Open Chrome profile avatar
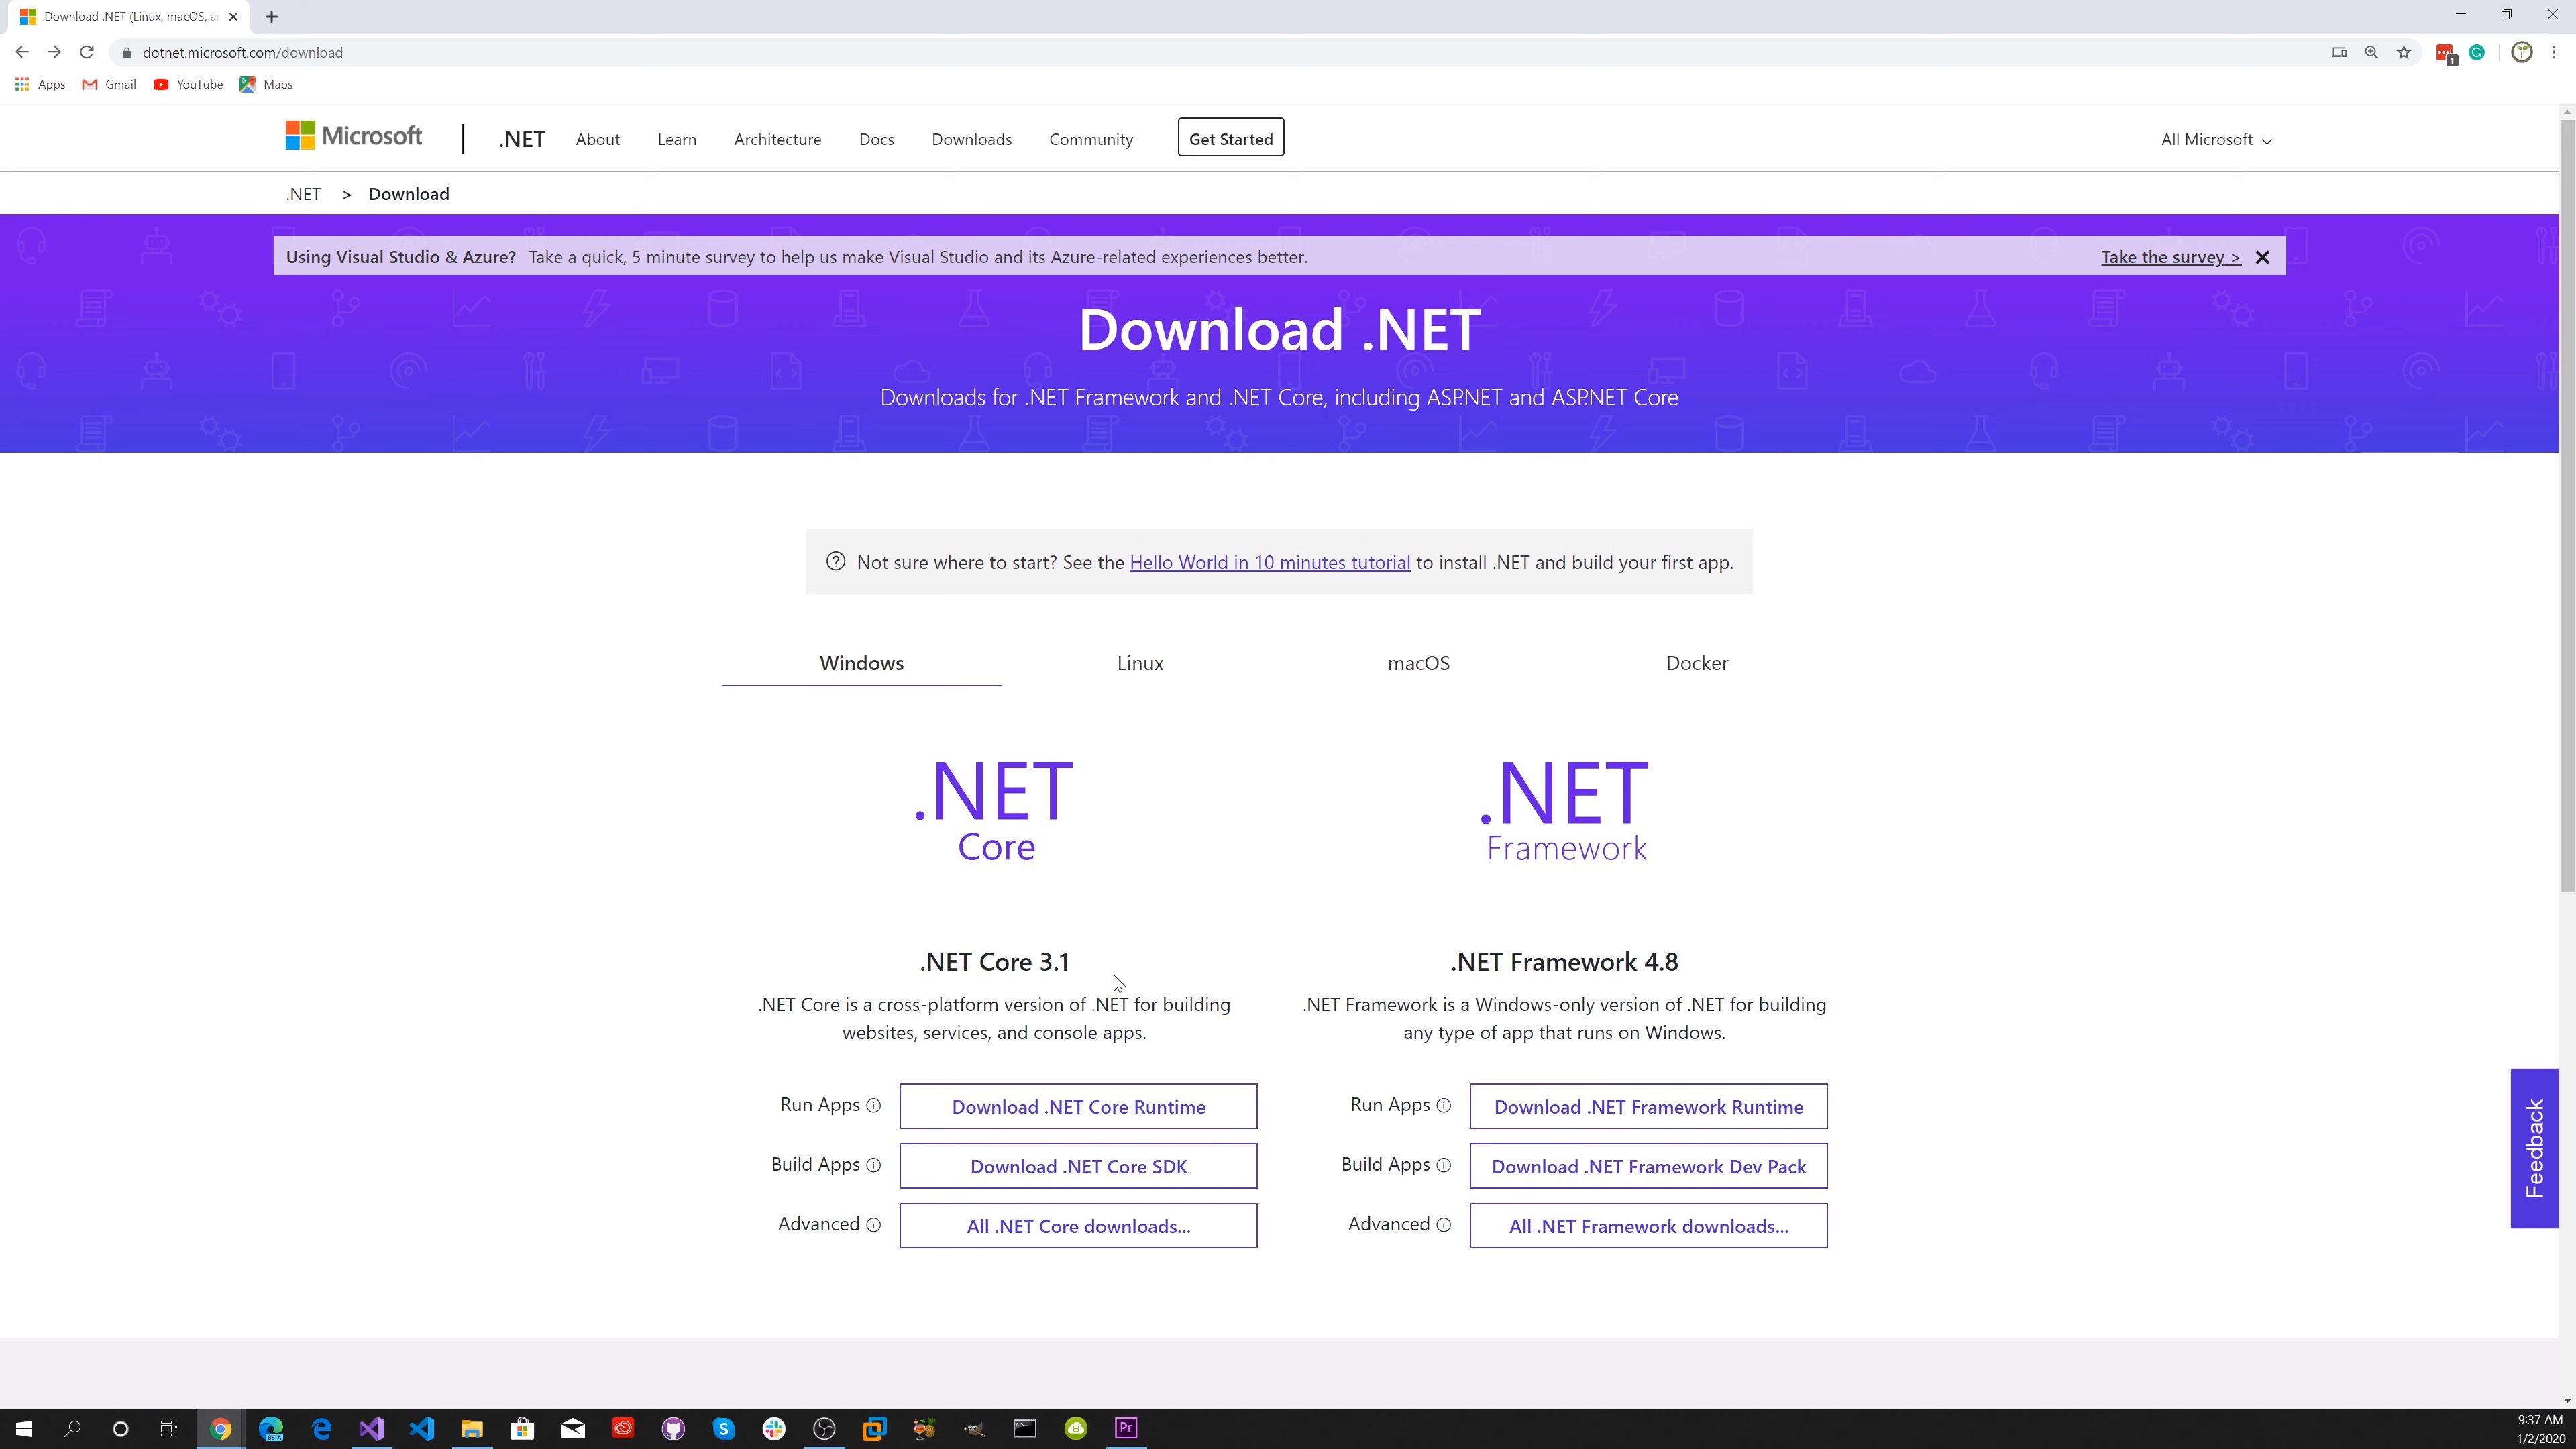 [x=2522, y=52]
